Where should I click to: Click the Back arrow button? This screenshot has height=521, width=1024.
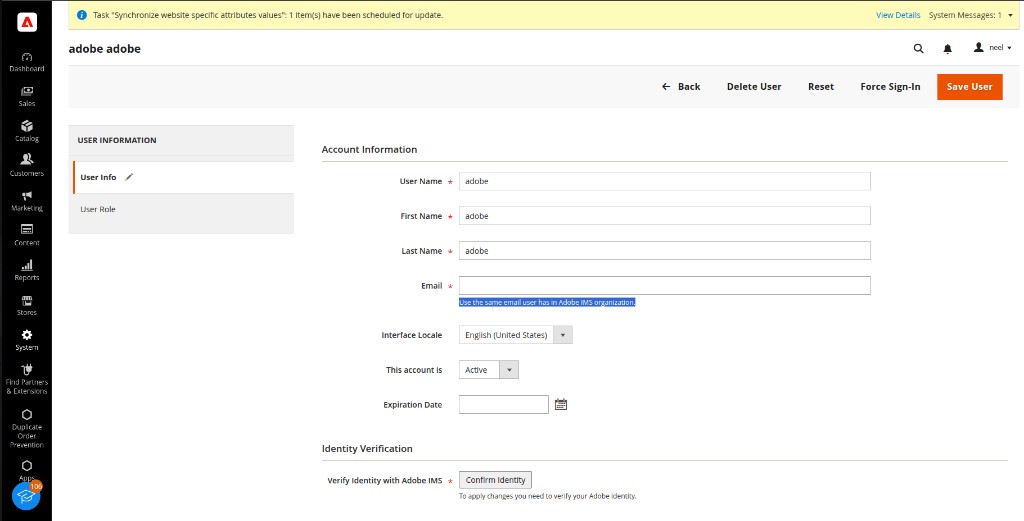(x=680, y=87)
